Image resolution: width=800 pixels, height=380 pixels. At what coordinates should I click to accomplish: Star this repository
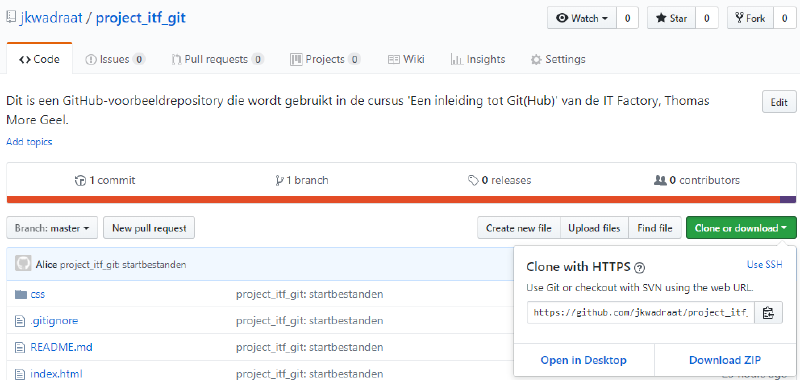[671, 18]
